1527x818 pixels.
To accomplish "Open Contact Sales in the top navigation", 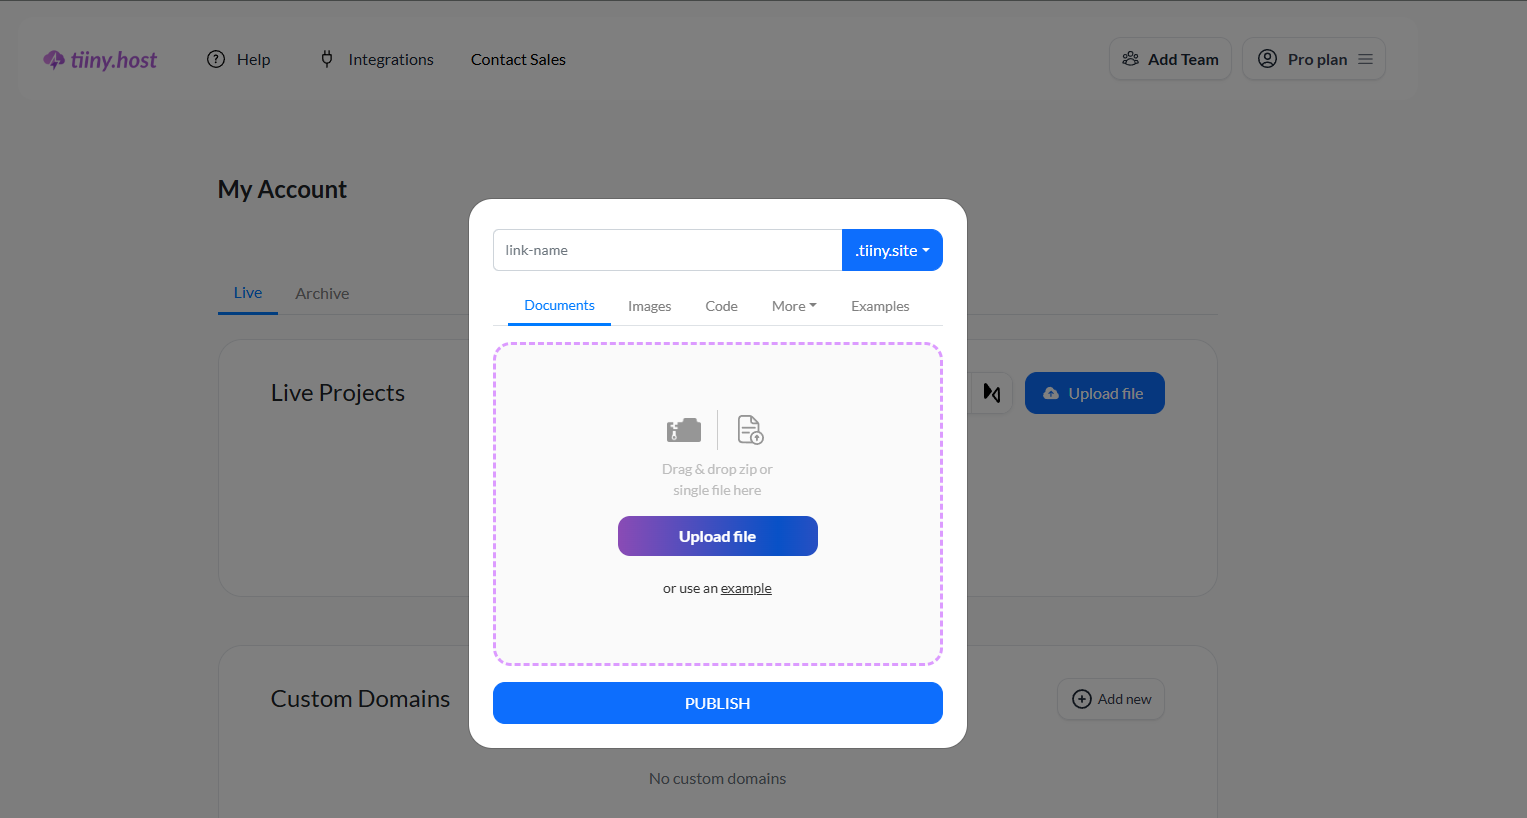I will click(x=518, y=59).
